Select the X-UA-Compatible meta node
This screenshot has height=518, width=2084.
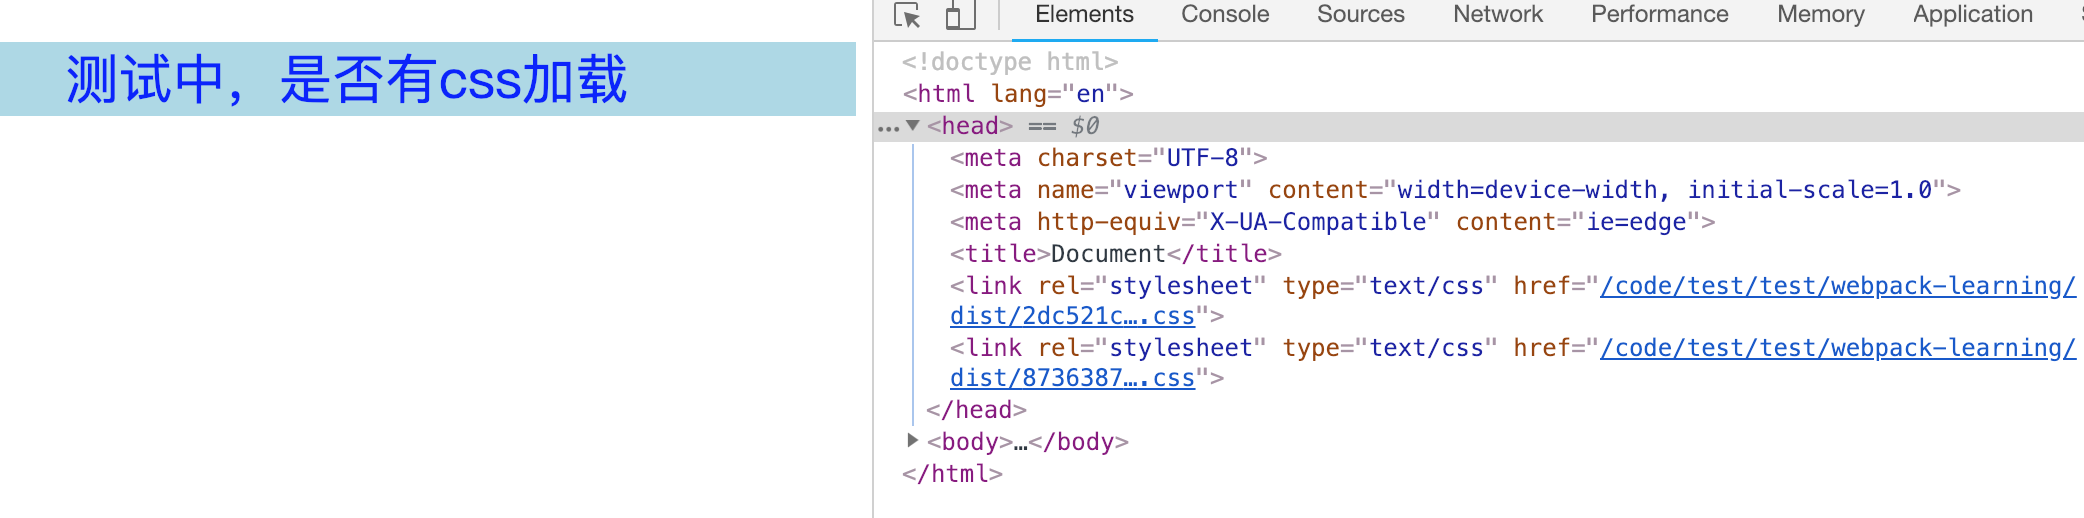1332,222
